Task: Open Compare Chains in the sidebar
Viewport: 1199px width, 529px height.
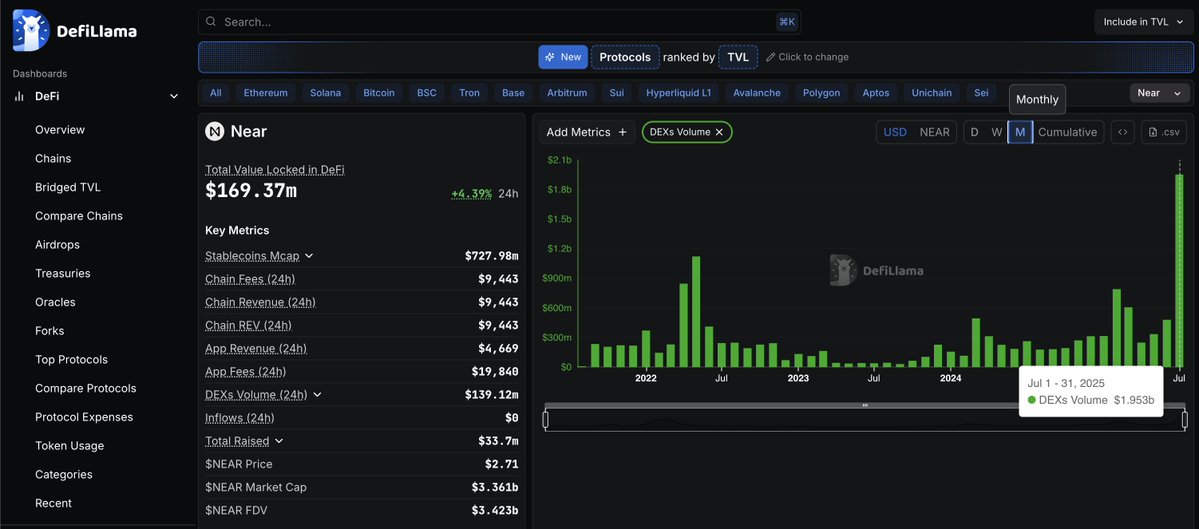Action: click(x=79, y=216)
